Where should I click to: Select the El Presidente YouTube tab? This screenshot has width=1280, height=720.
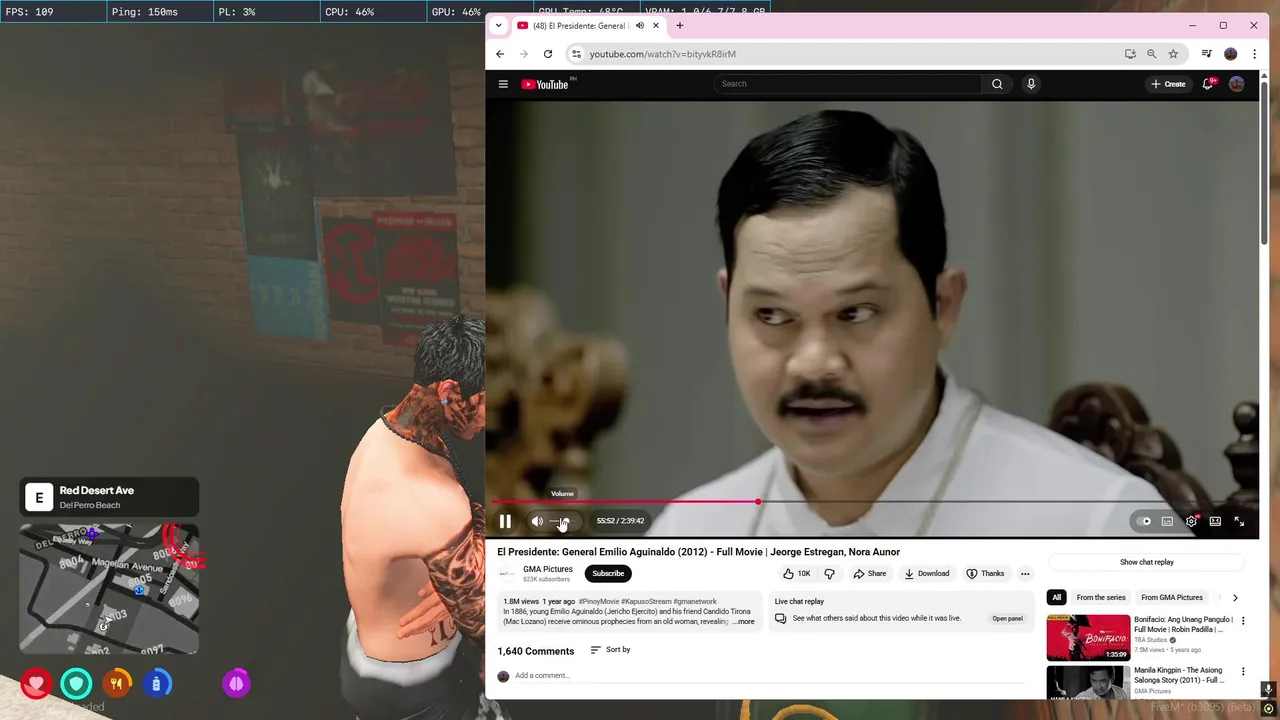click(x=589, y=26)
